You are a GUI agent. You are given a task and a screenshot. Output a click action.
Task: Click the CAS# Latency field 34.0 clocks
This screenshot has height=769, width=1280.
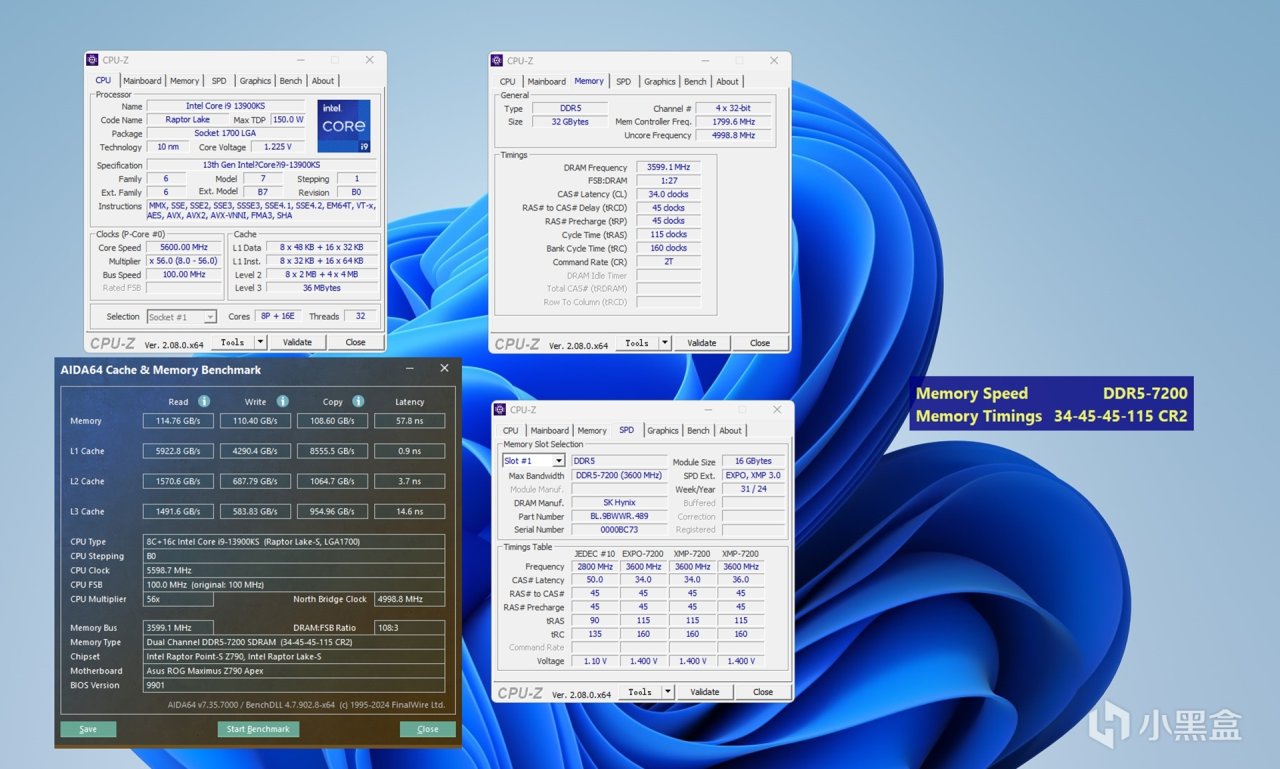coord(669,194)
